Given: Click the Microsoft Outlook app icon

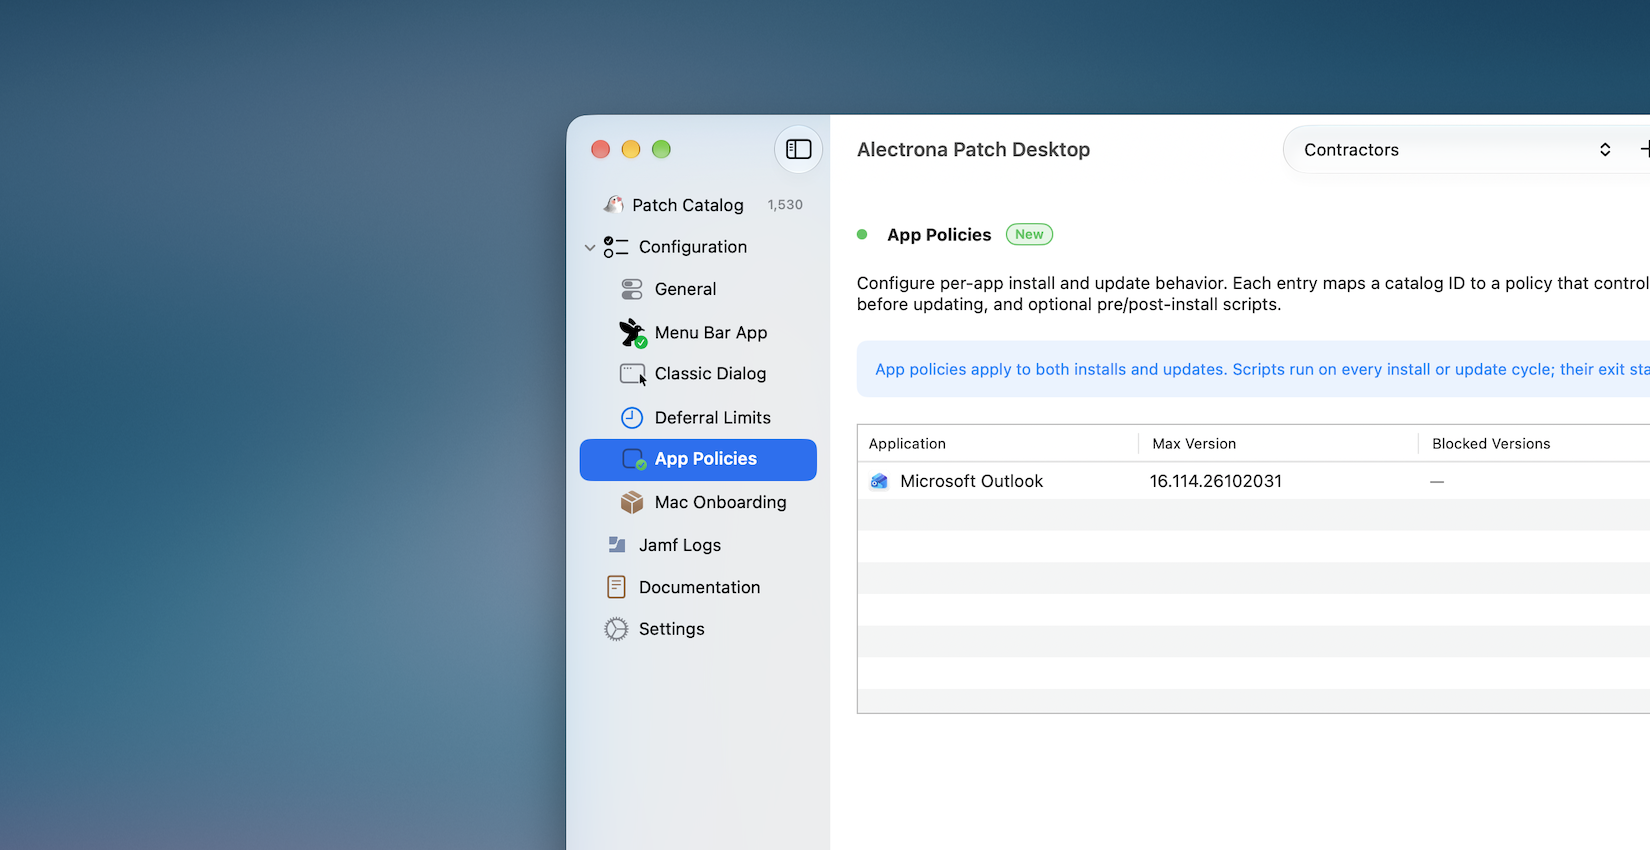Looking at the screenshot, I should [879, 481].
